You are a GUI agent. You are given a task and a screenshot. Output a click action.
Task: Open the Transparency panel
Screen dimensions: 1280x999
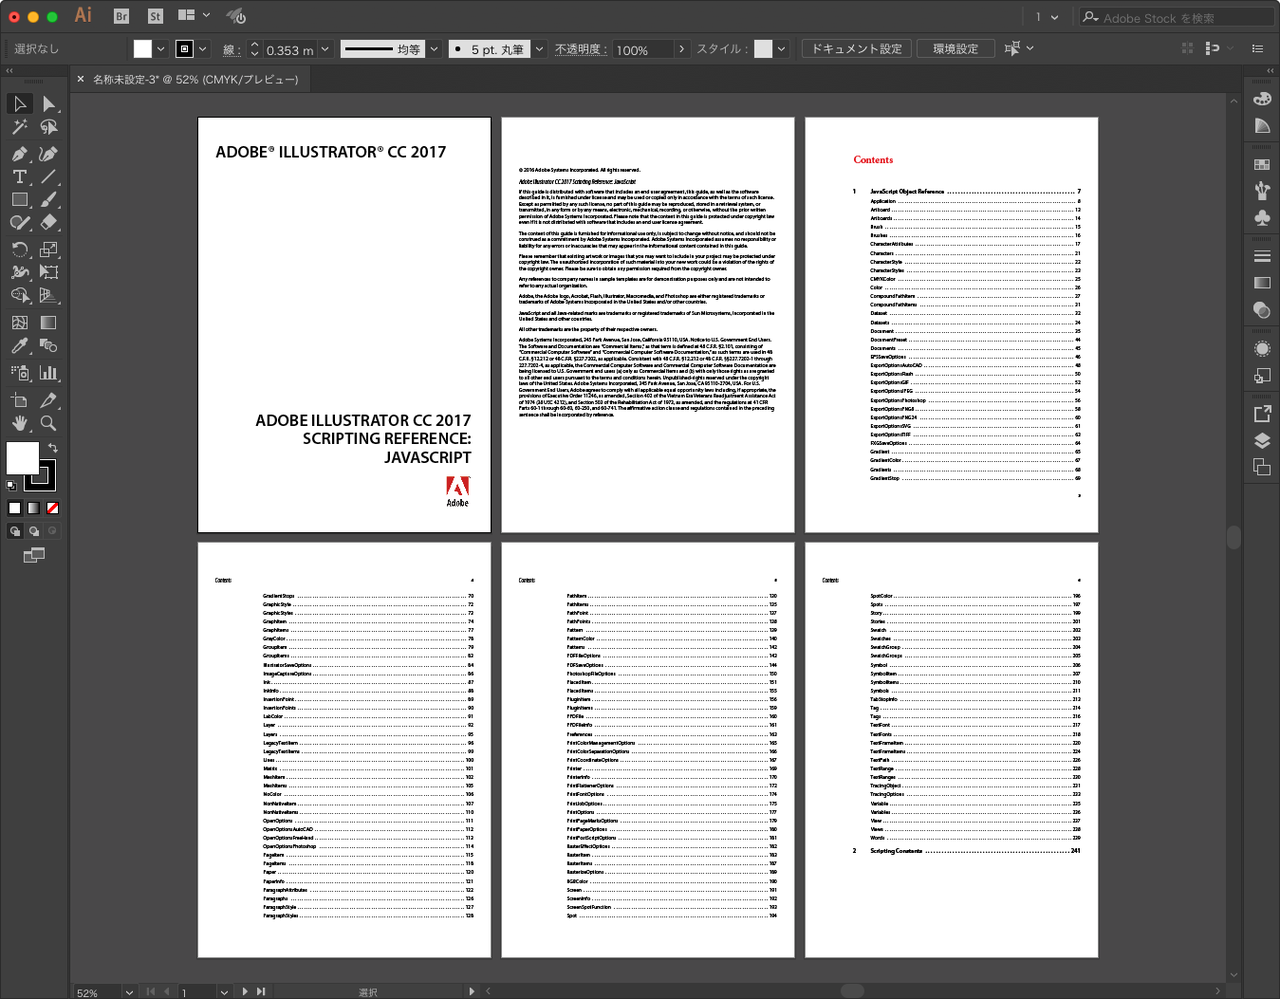(1262, 310)
